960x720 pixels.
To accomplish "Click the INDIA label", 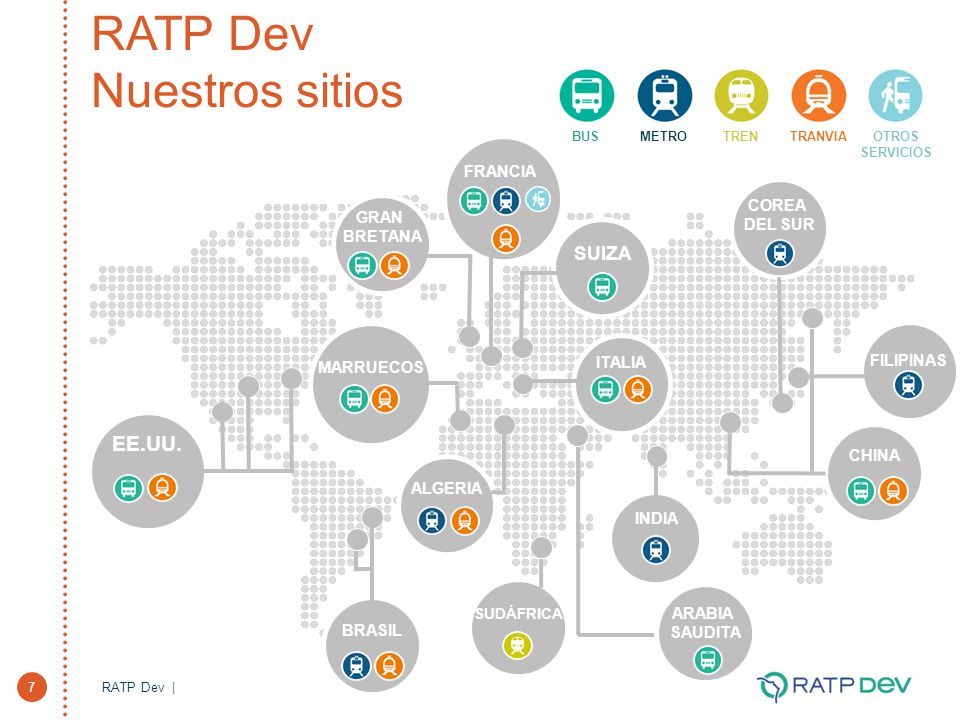I will coord(656,519).
